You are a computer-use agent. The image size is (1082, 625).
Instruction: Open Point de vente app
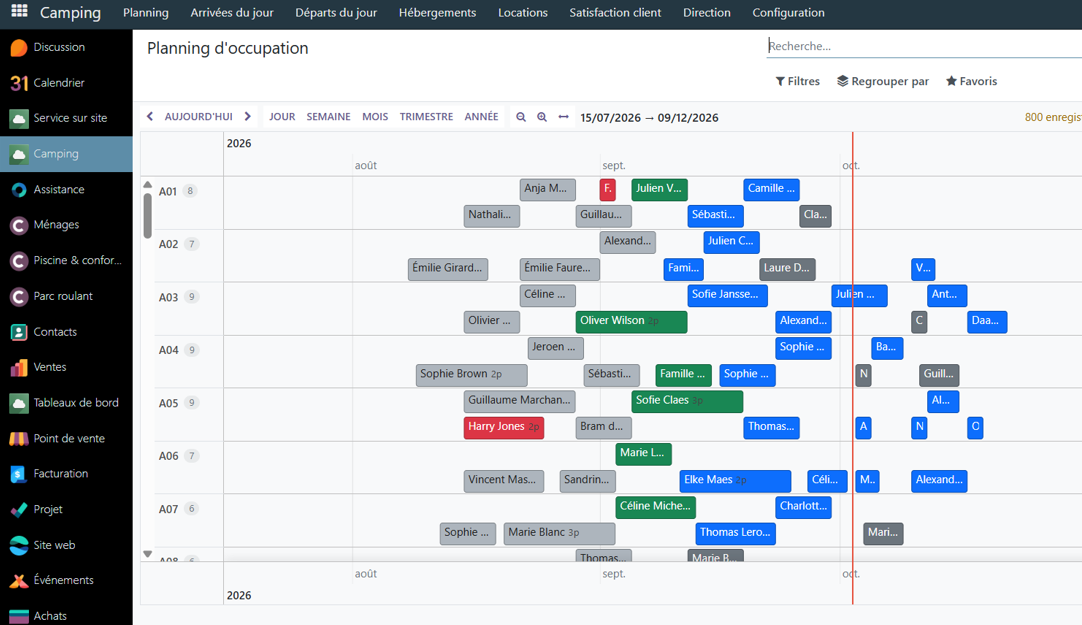pos(66,439)
